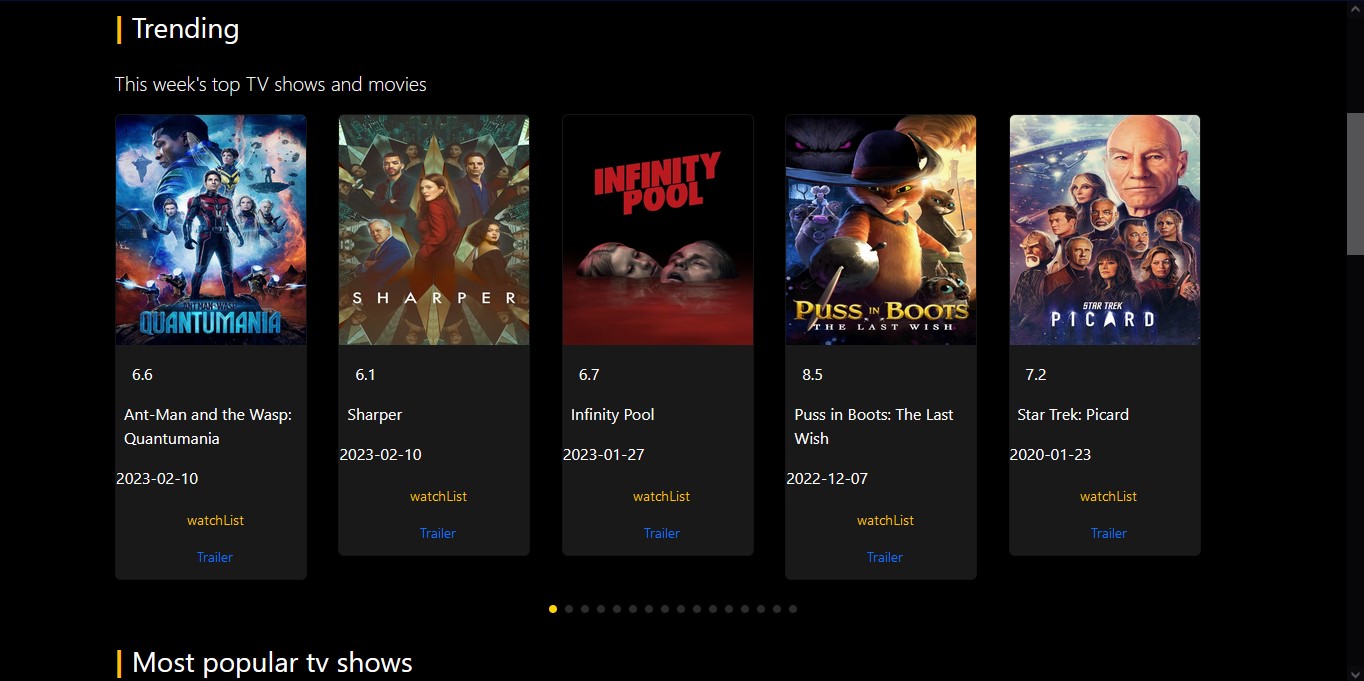The width and height of the screenshot is (1364, 681).
Task: Select the 'Puss in Boots: The Last Wish' title
Action: click(x=874, y=426)
